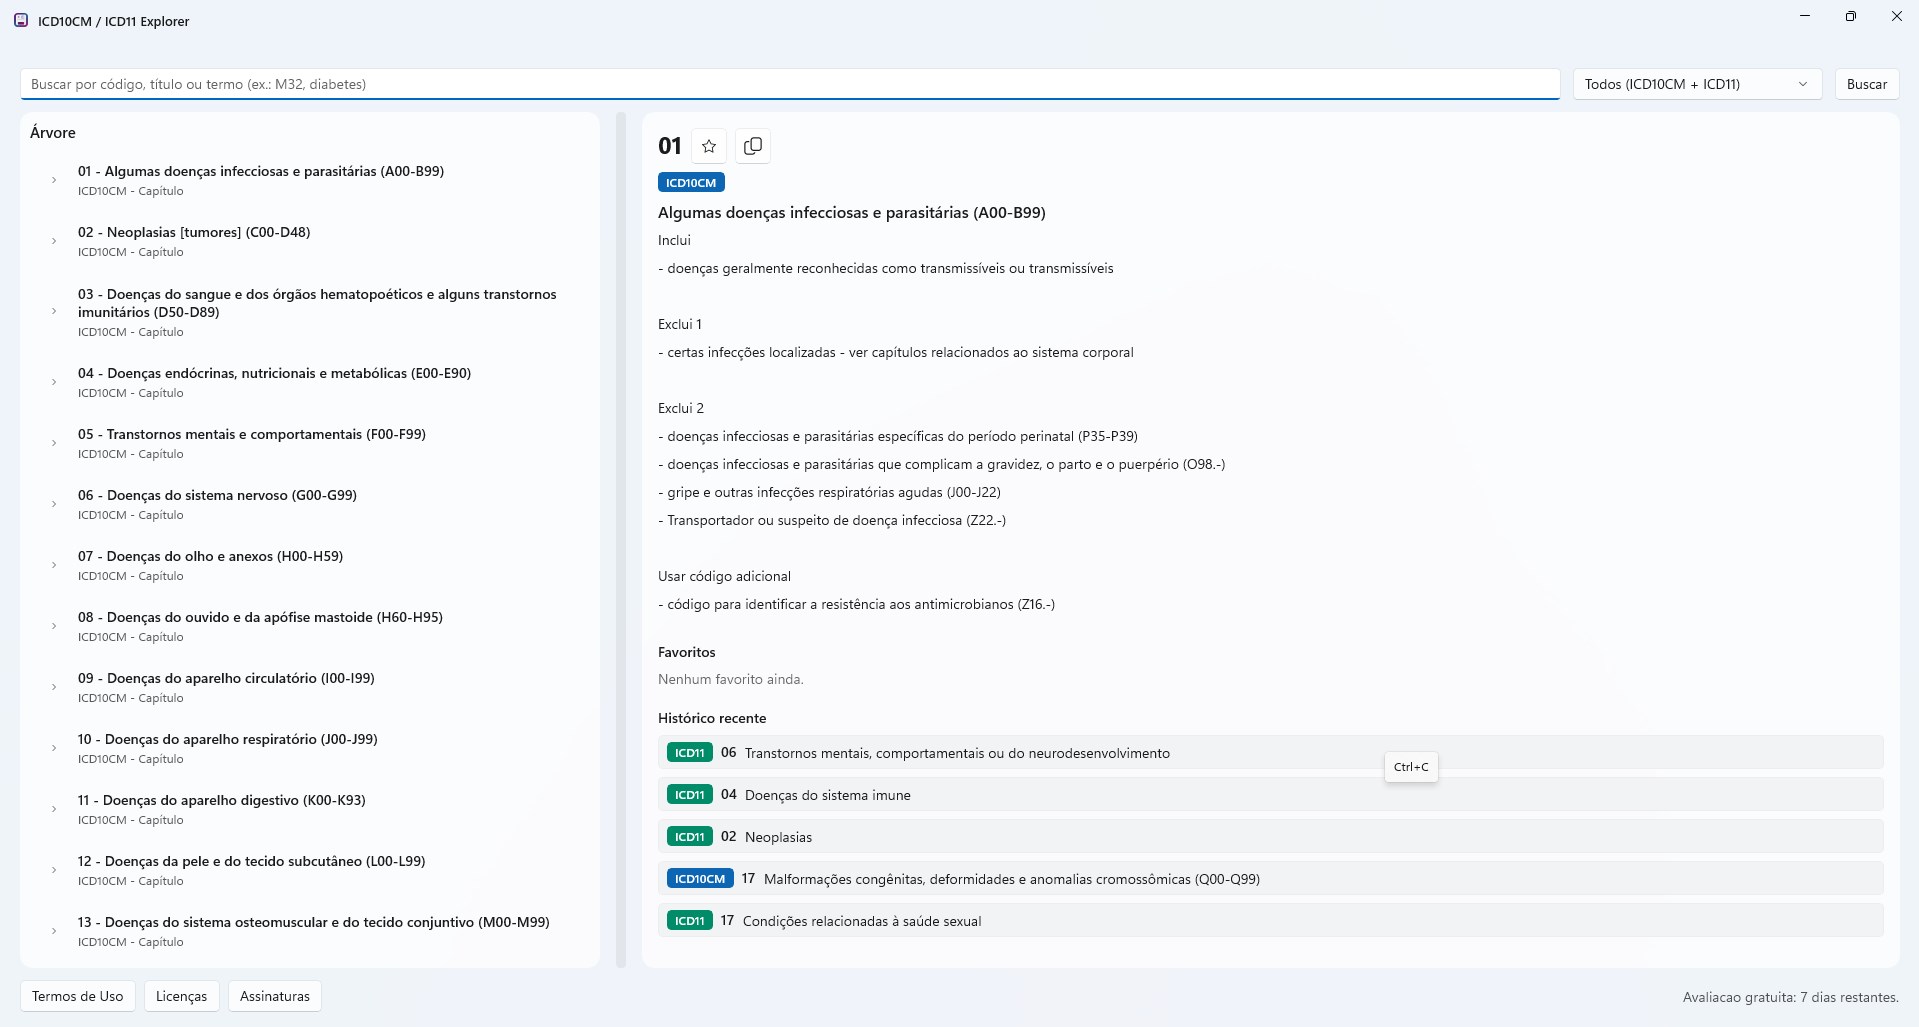This screenshot has height=1027, width=1919.
Task: Open history entry 17 Malformações congênitas
Action: (x=1270, y=878)
